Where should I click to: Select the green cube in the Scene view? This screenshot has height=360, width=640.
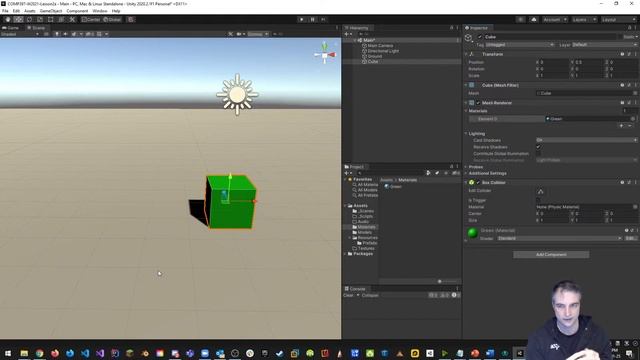click(231, 202)
